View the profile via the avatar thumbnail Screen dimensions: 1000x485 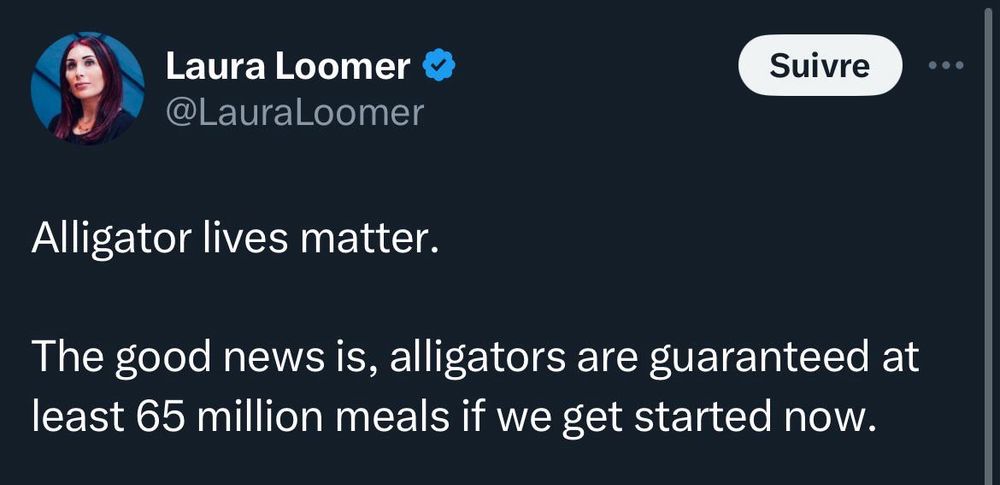click(88, 88)
